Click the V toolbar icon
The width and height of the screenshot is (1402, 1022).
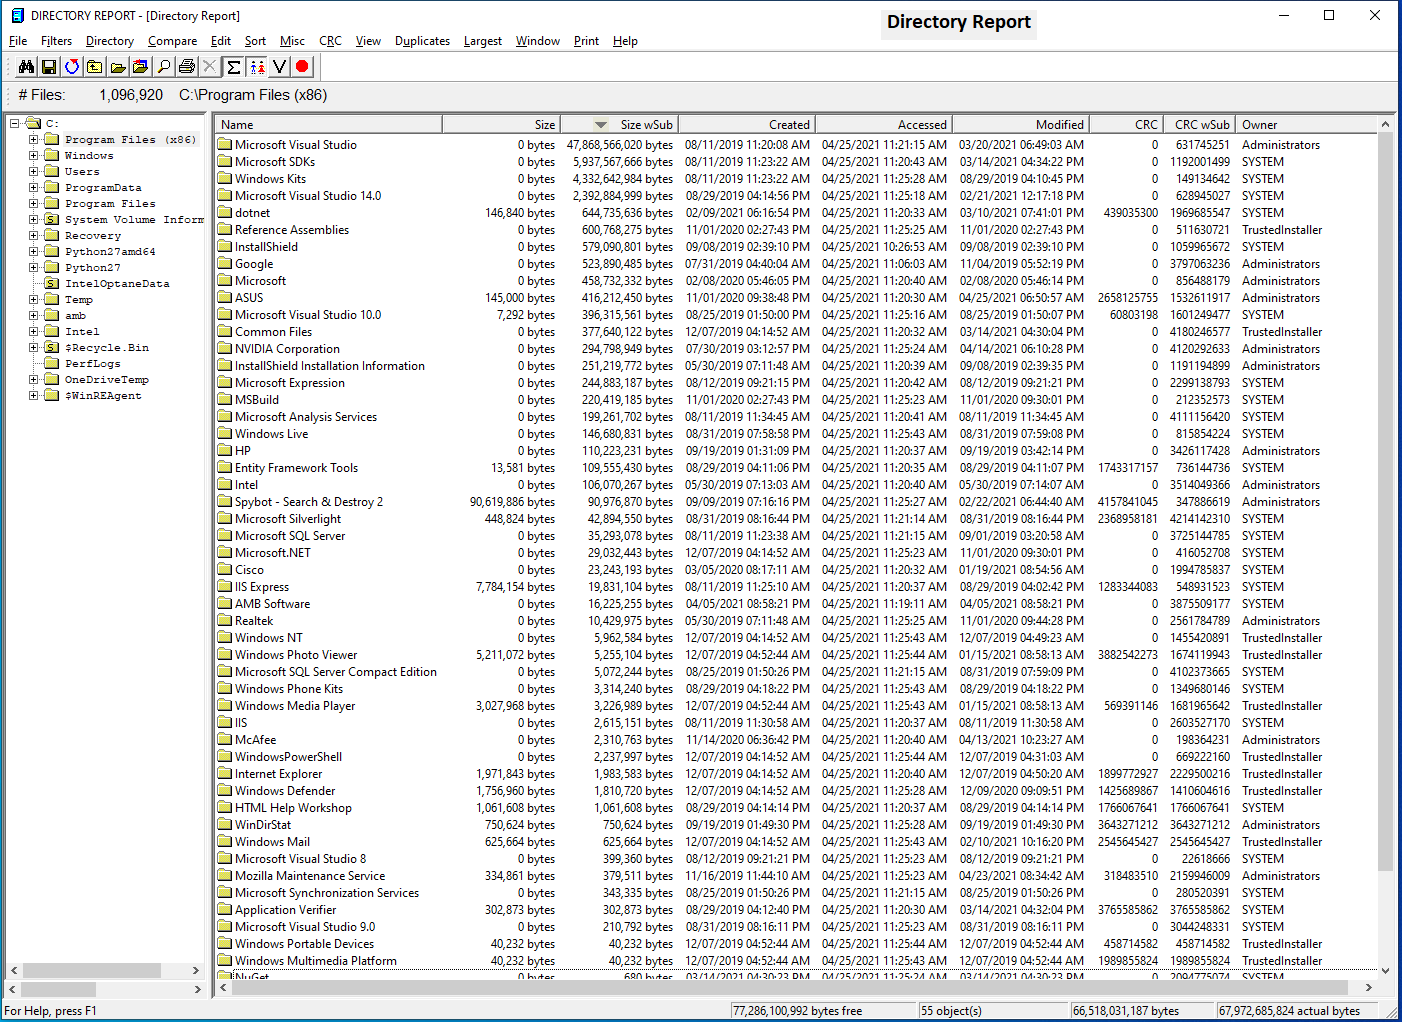click(280, 67)
